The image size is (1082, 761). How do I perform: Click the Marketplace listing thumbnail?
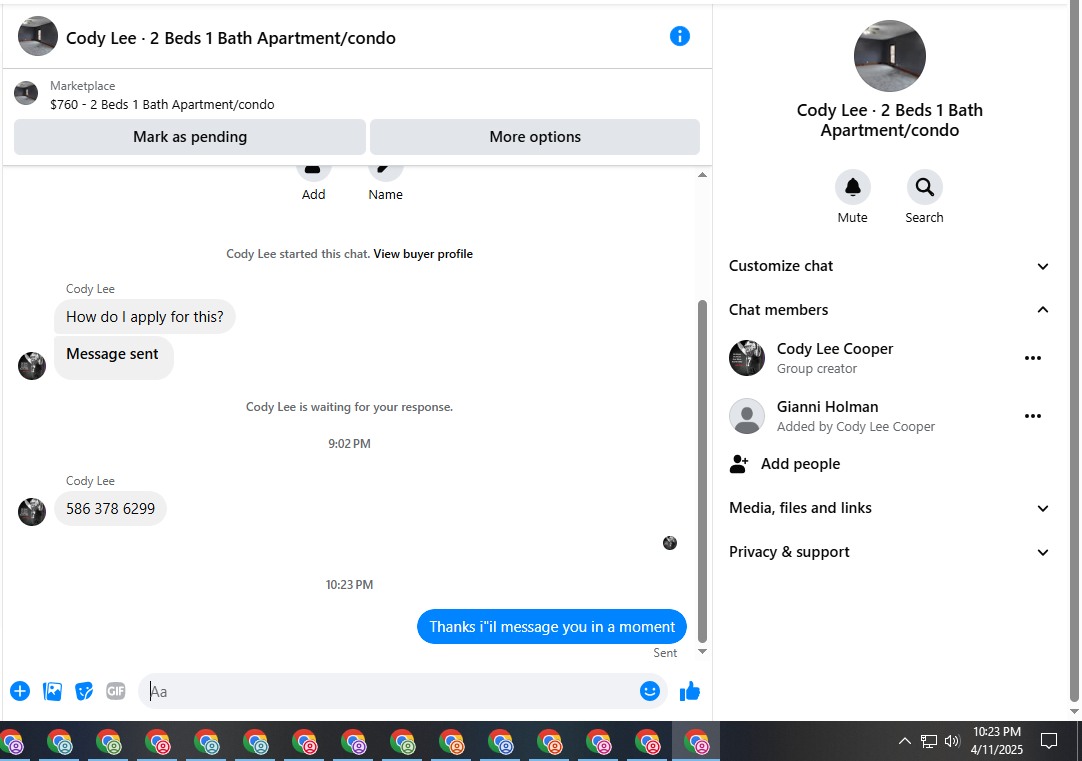click(x=26, y=93)
